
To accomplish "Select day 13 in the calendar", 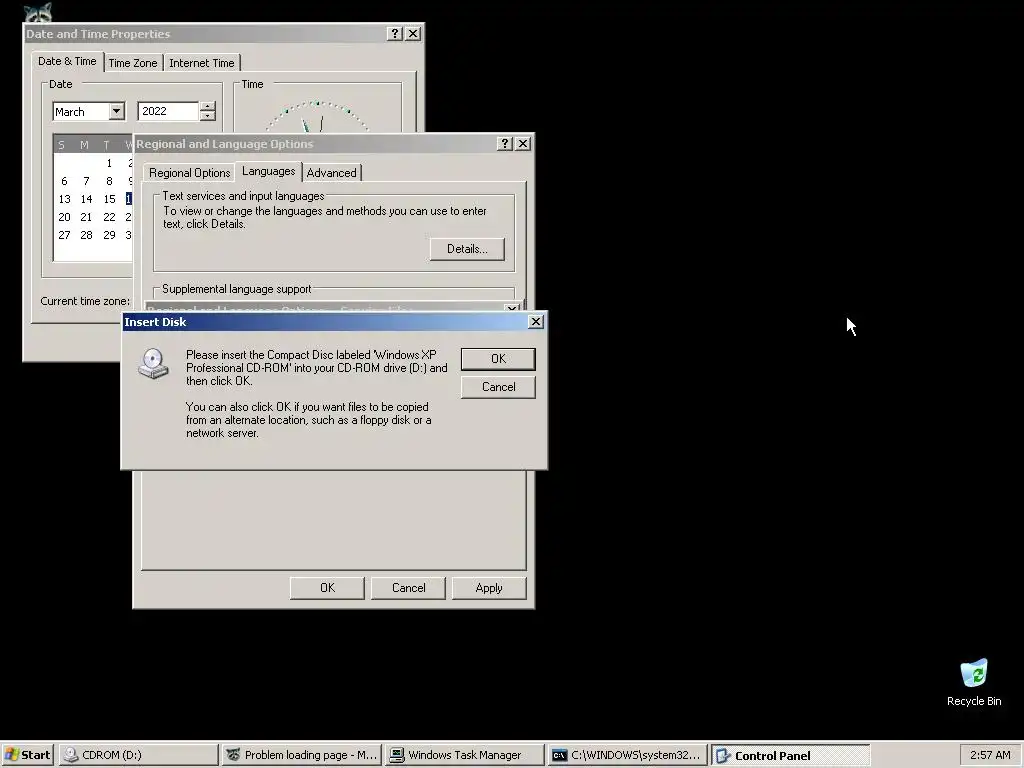I will 64,199.
